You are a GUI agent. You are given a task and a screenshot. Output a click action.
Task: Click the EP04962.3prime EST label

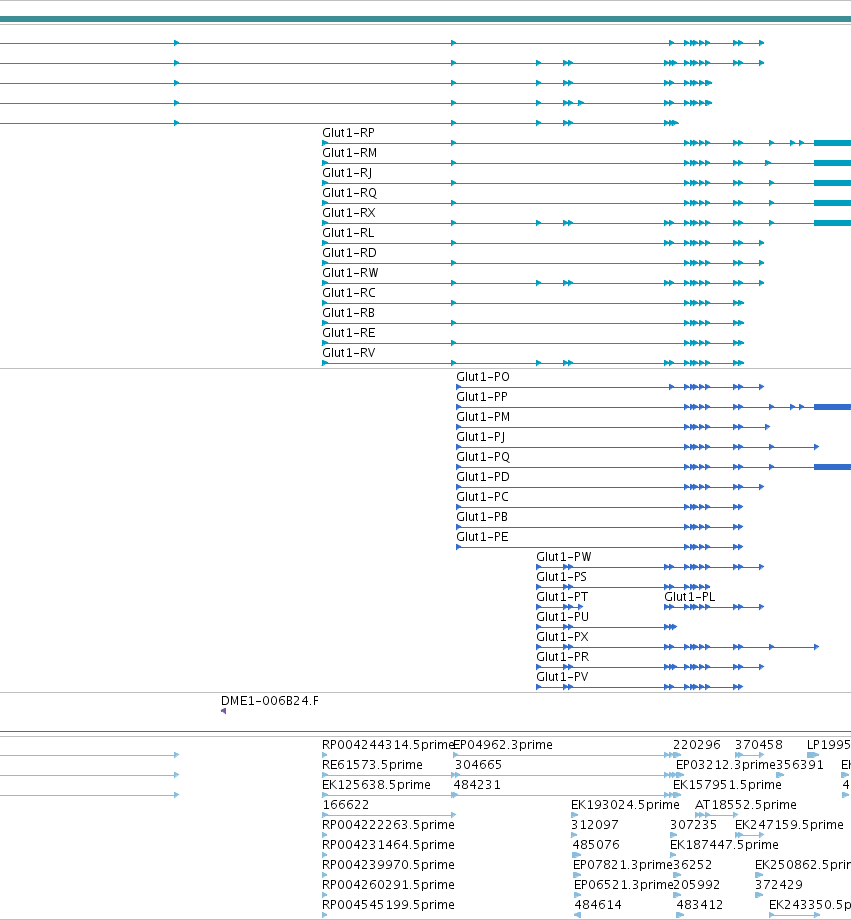[x=503, y=745]
